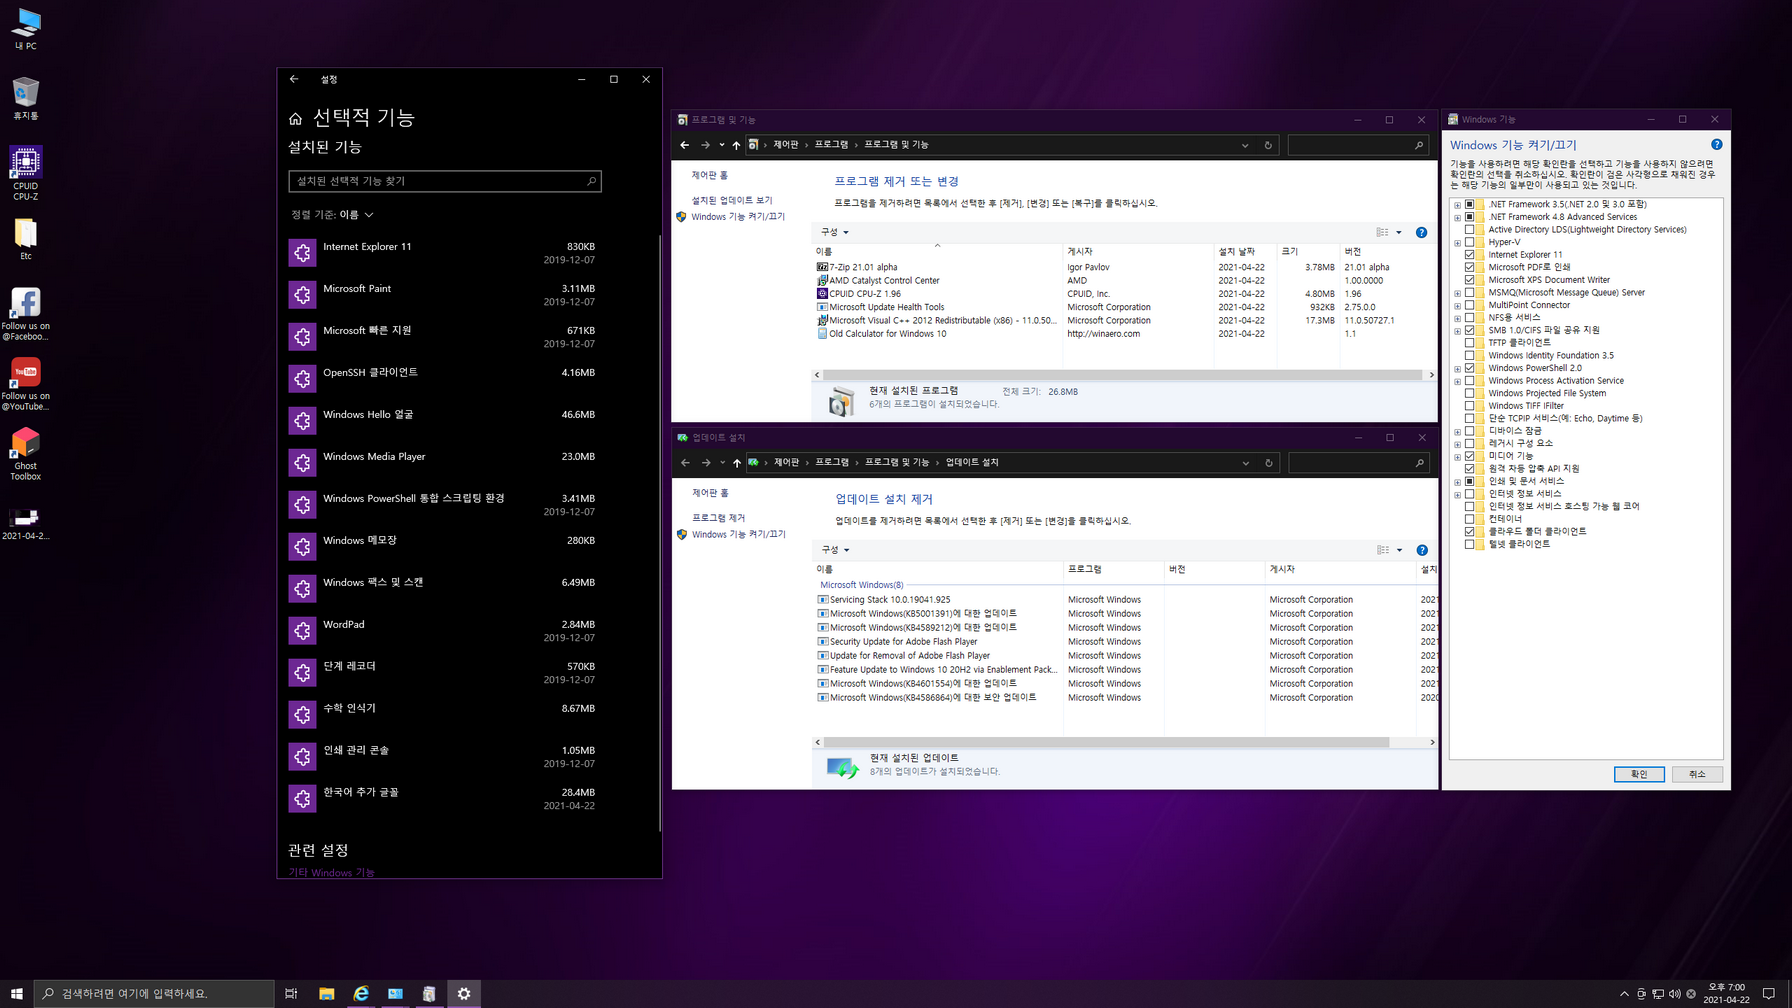1792x1008 pixels.
Task: Check the TFTP 클라이언트 checkbox
Action: point(1469,343)
